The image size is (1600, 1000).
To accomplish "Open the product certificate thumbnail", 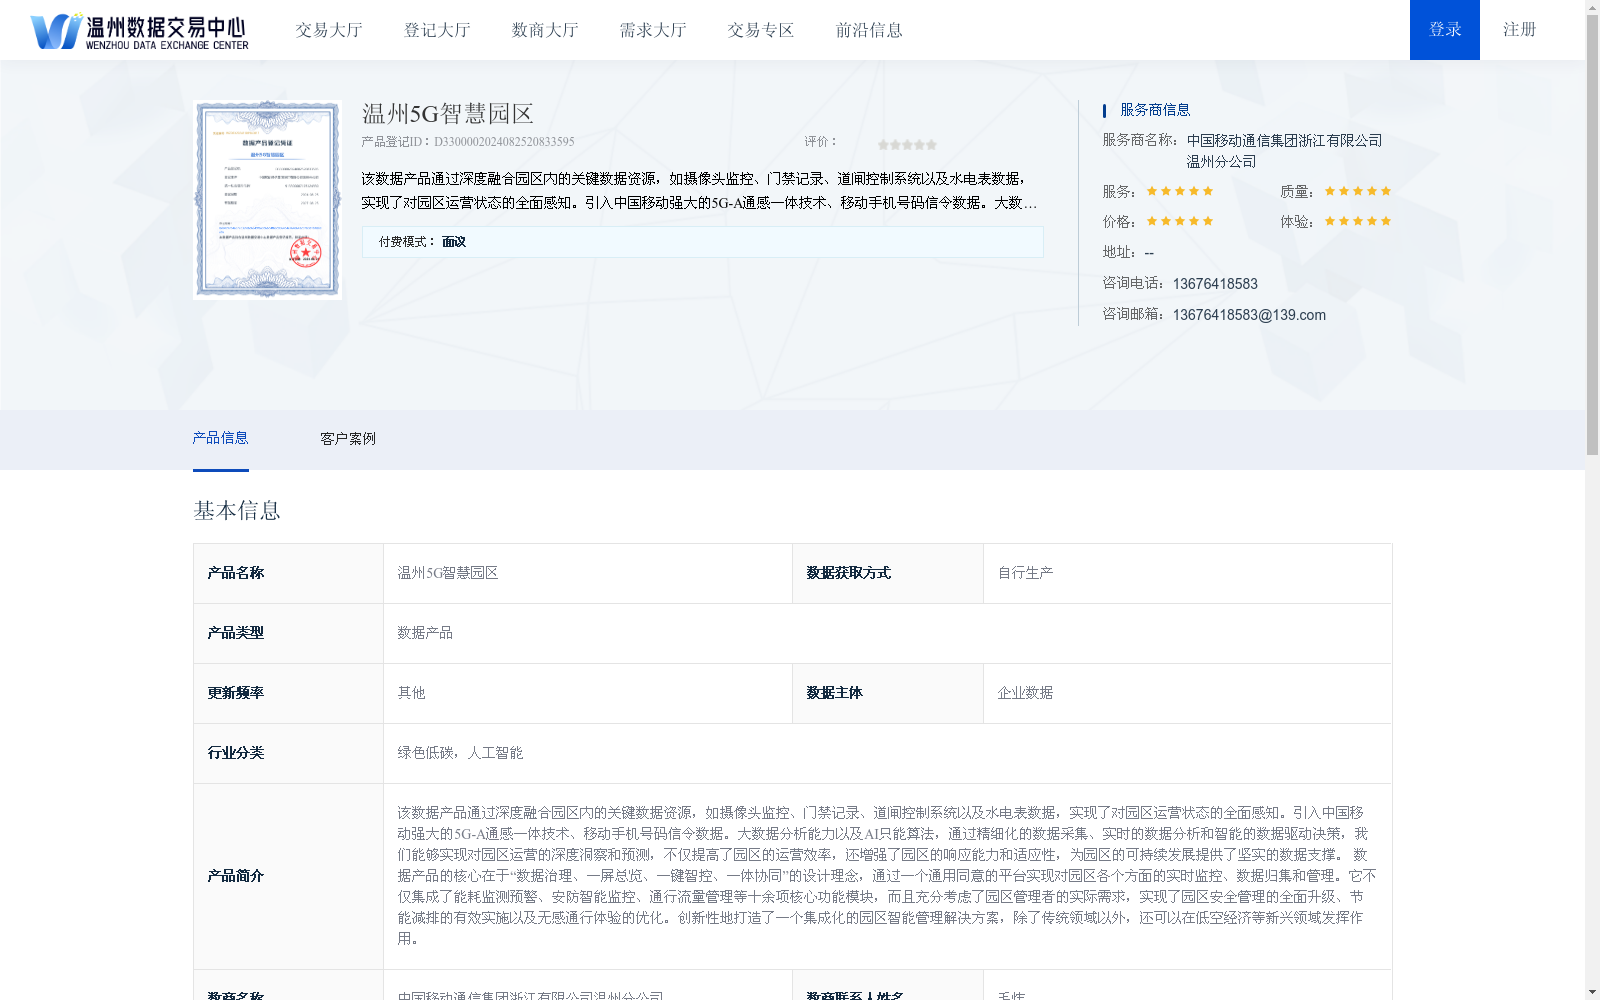I will click(268, 199).
